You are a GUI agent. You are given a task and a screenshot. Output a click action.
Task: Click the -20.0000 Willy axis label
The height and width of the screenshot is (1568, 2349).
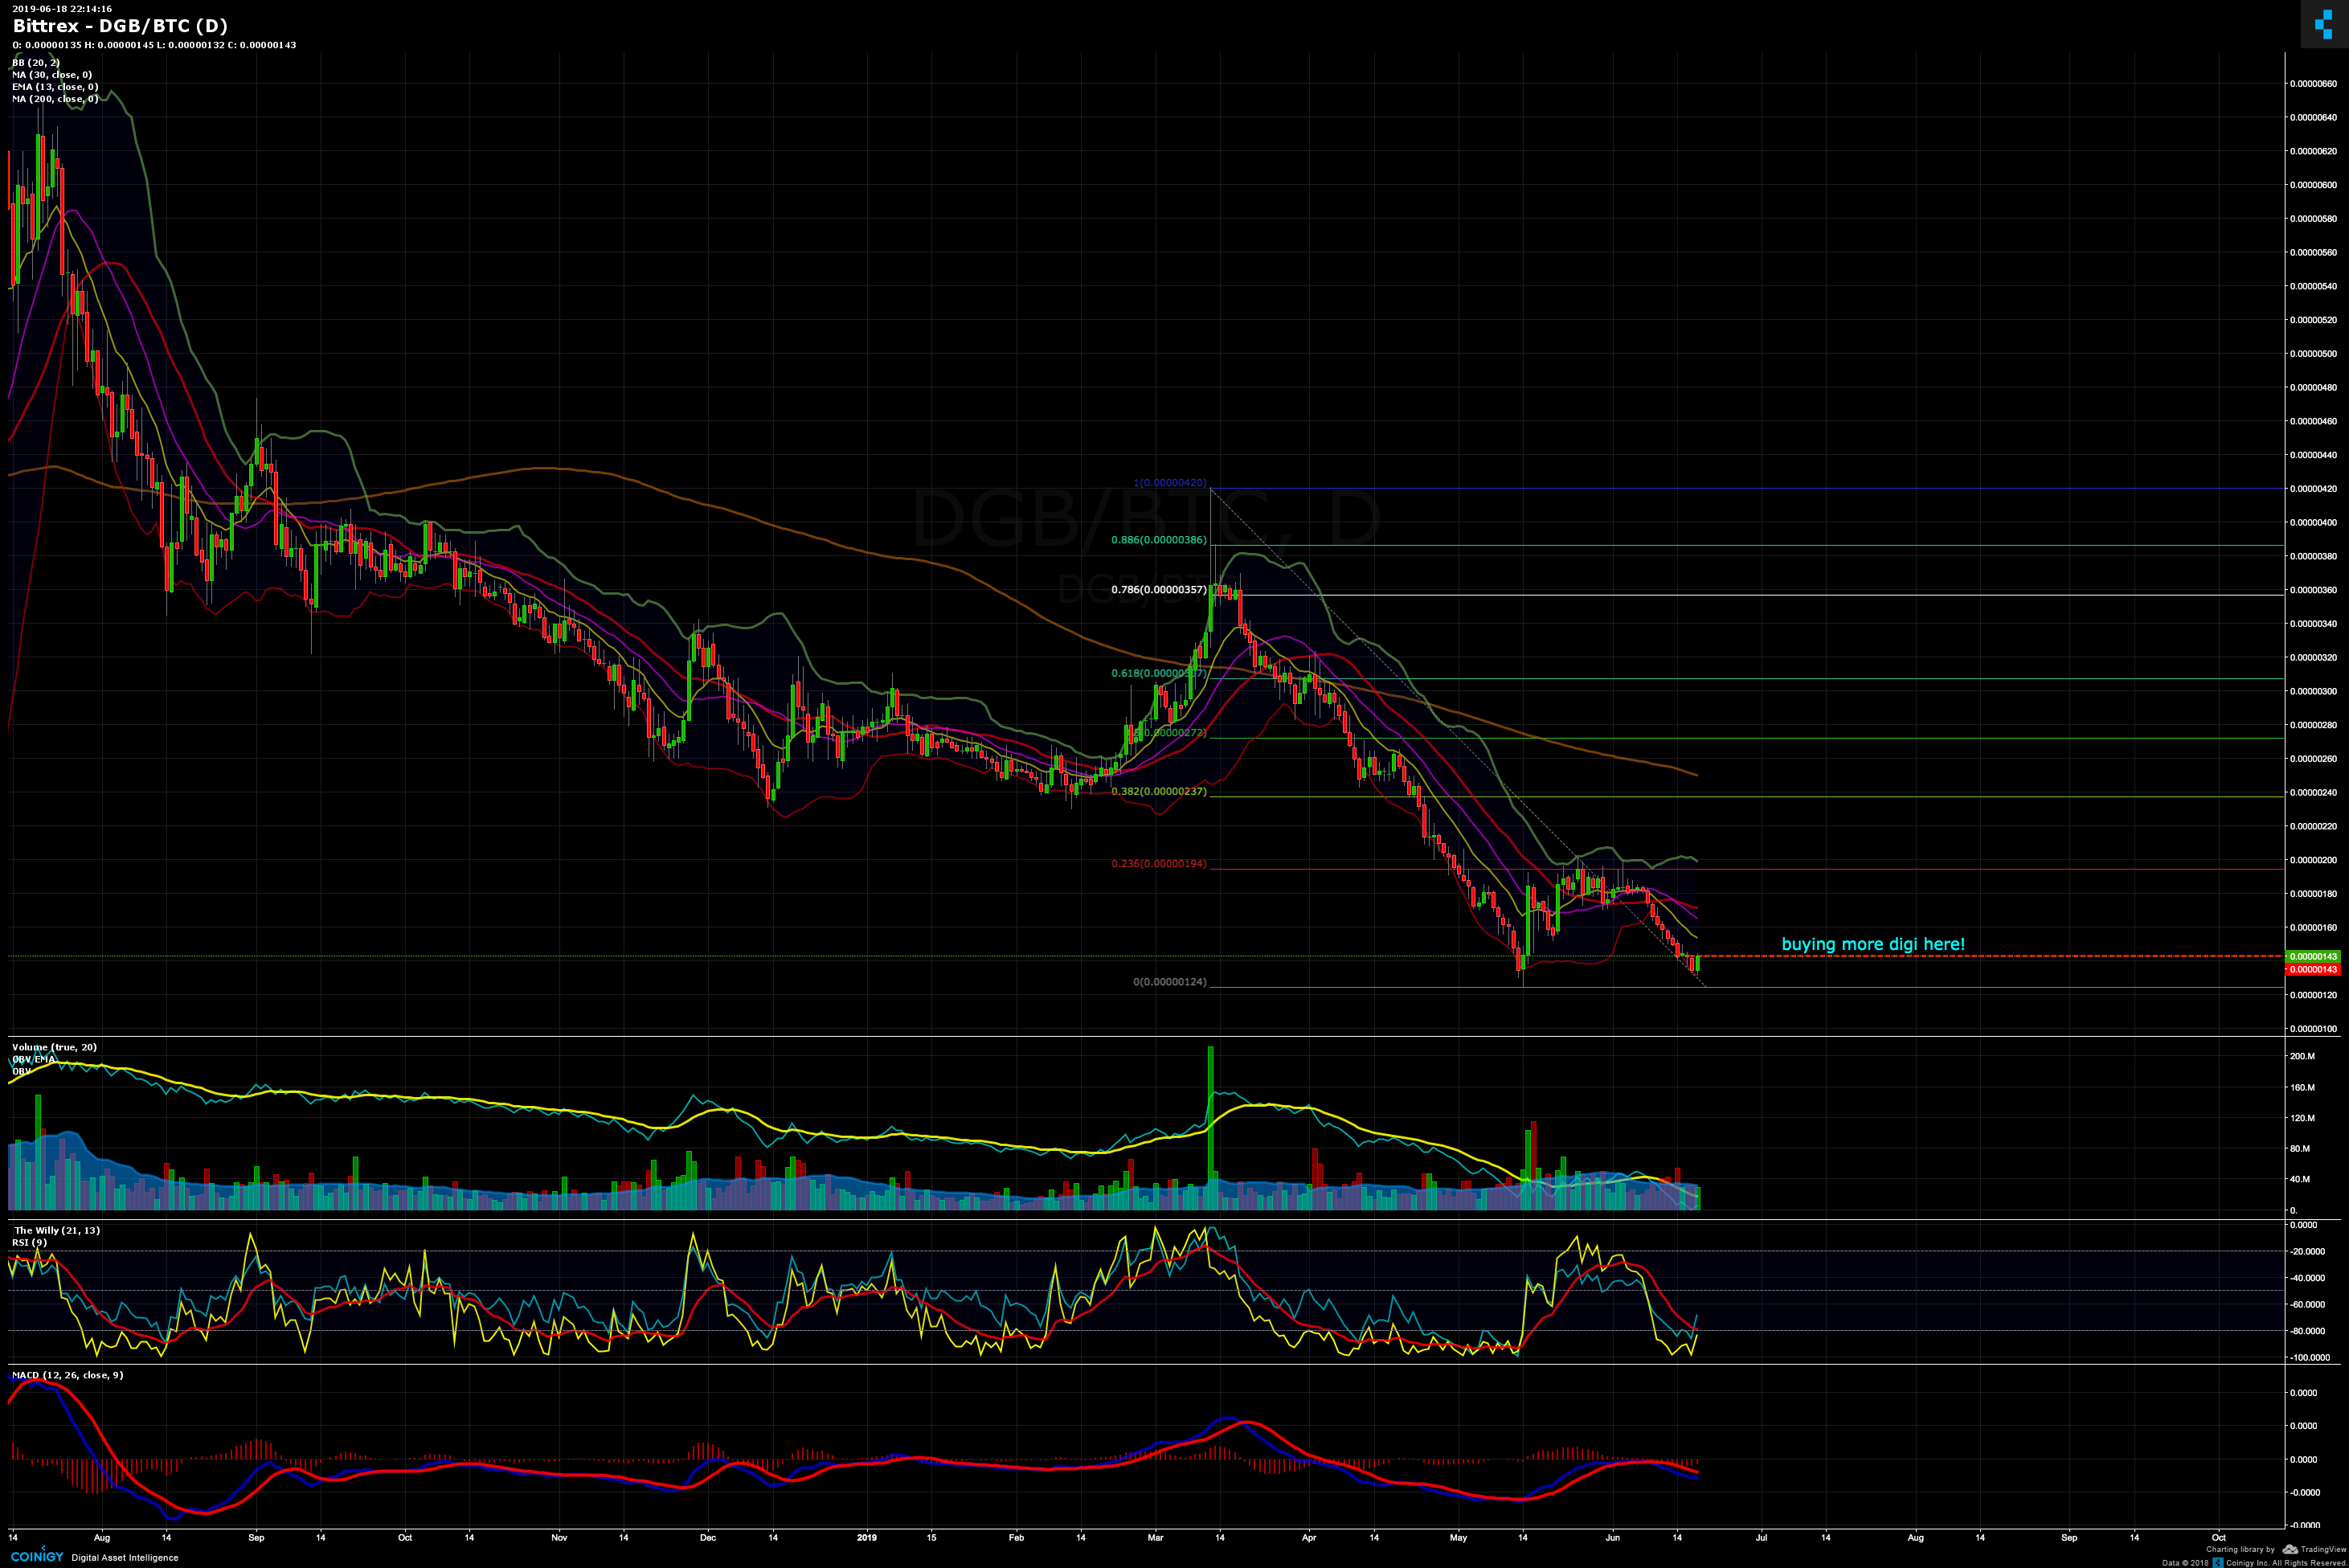(2308, 1252)
